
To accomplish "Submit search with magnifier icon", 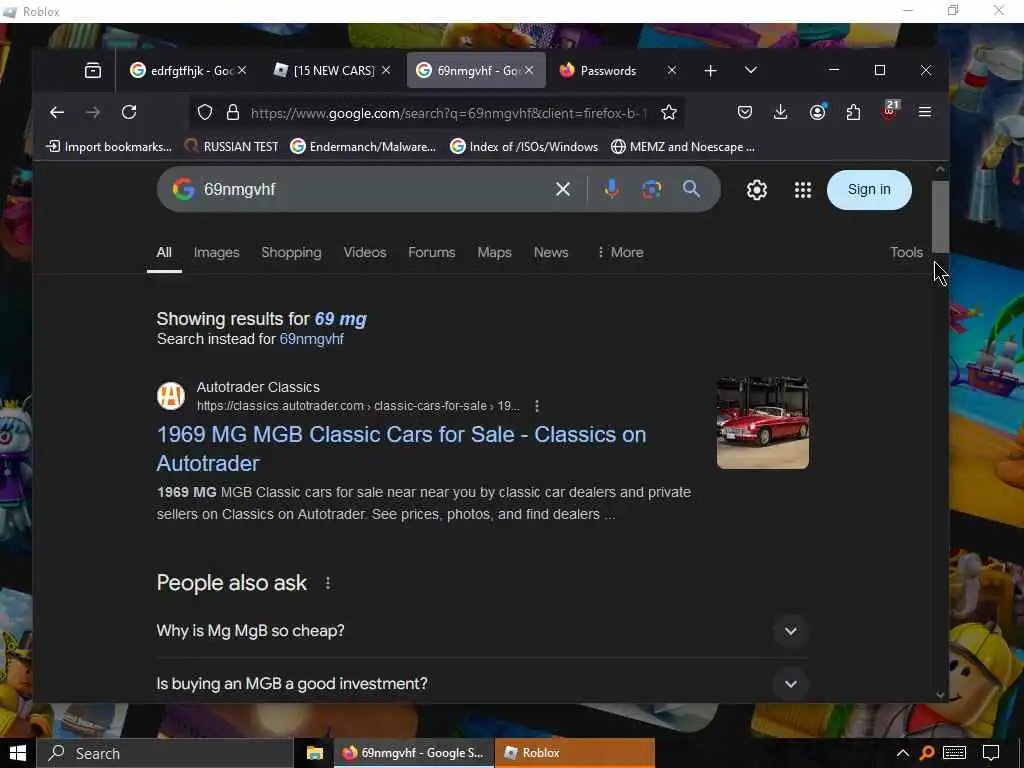I will (691, 189).
